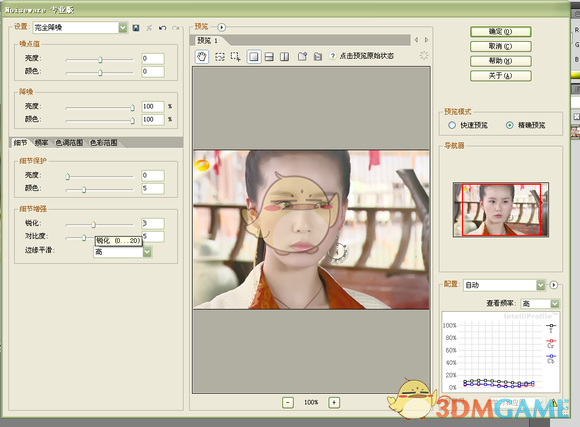Click the 降噪 亮度 slider handle

(132, 108)
